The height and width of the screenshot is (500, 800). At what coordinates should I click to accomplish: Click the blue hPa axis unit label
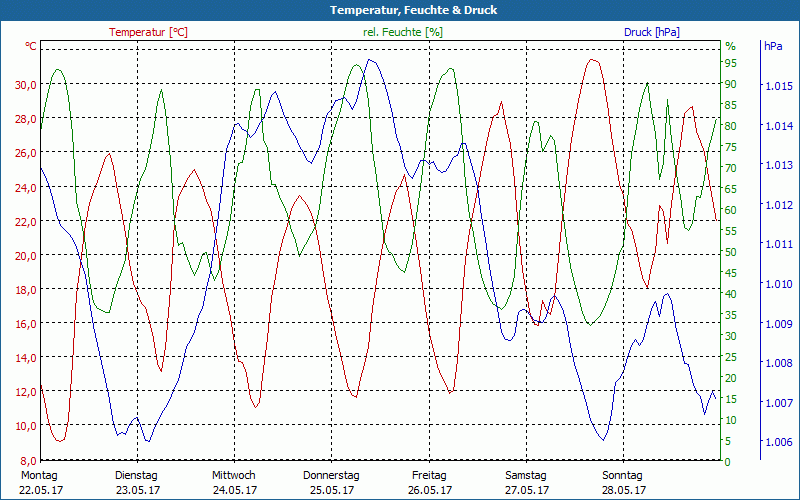tap(773, 46)
